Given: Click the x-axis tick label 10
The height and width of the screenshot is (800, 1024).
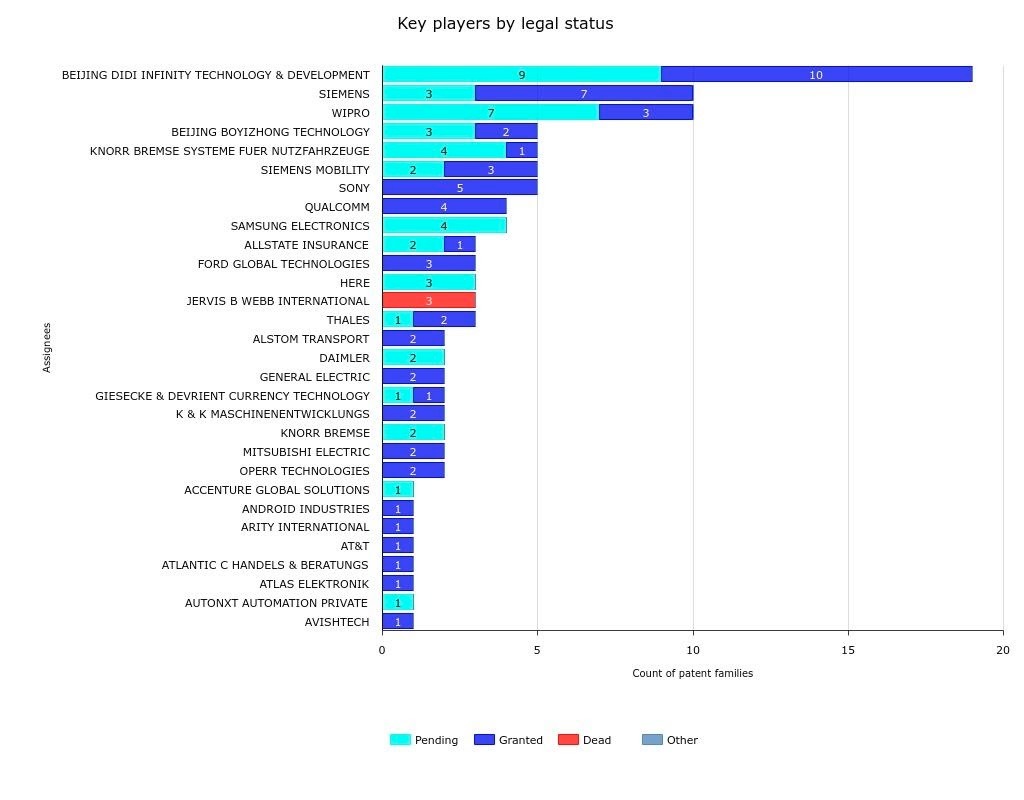Looking at the screenshot, I should (x=693, y=650).
